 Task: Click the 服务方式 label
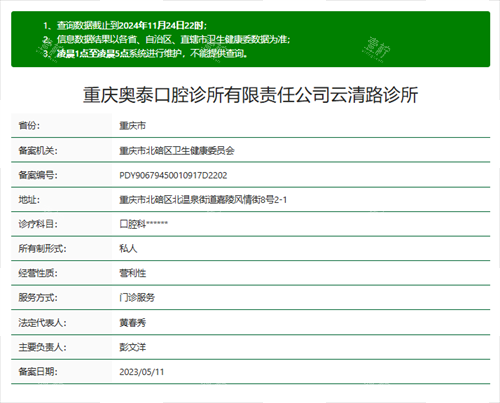[x=38, y=298]
